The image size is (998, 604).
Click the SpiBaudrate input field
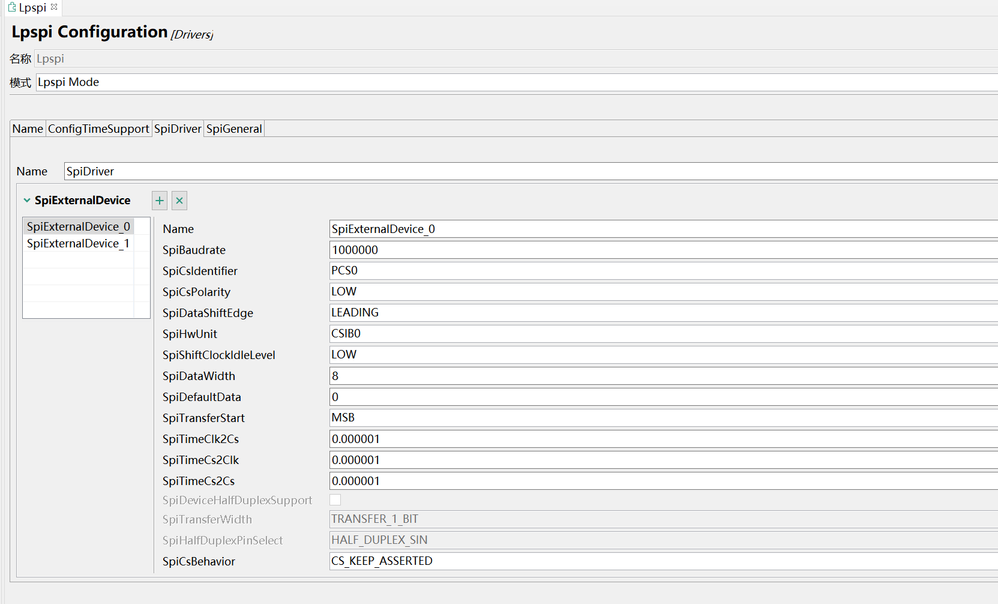(660, 250)
